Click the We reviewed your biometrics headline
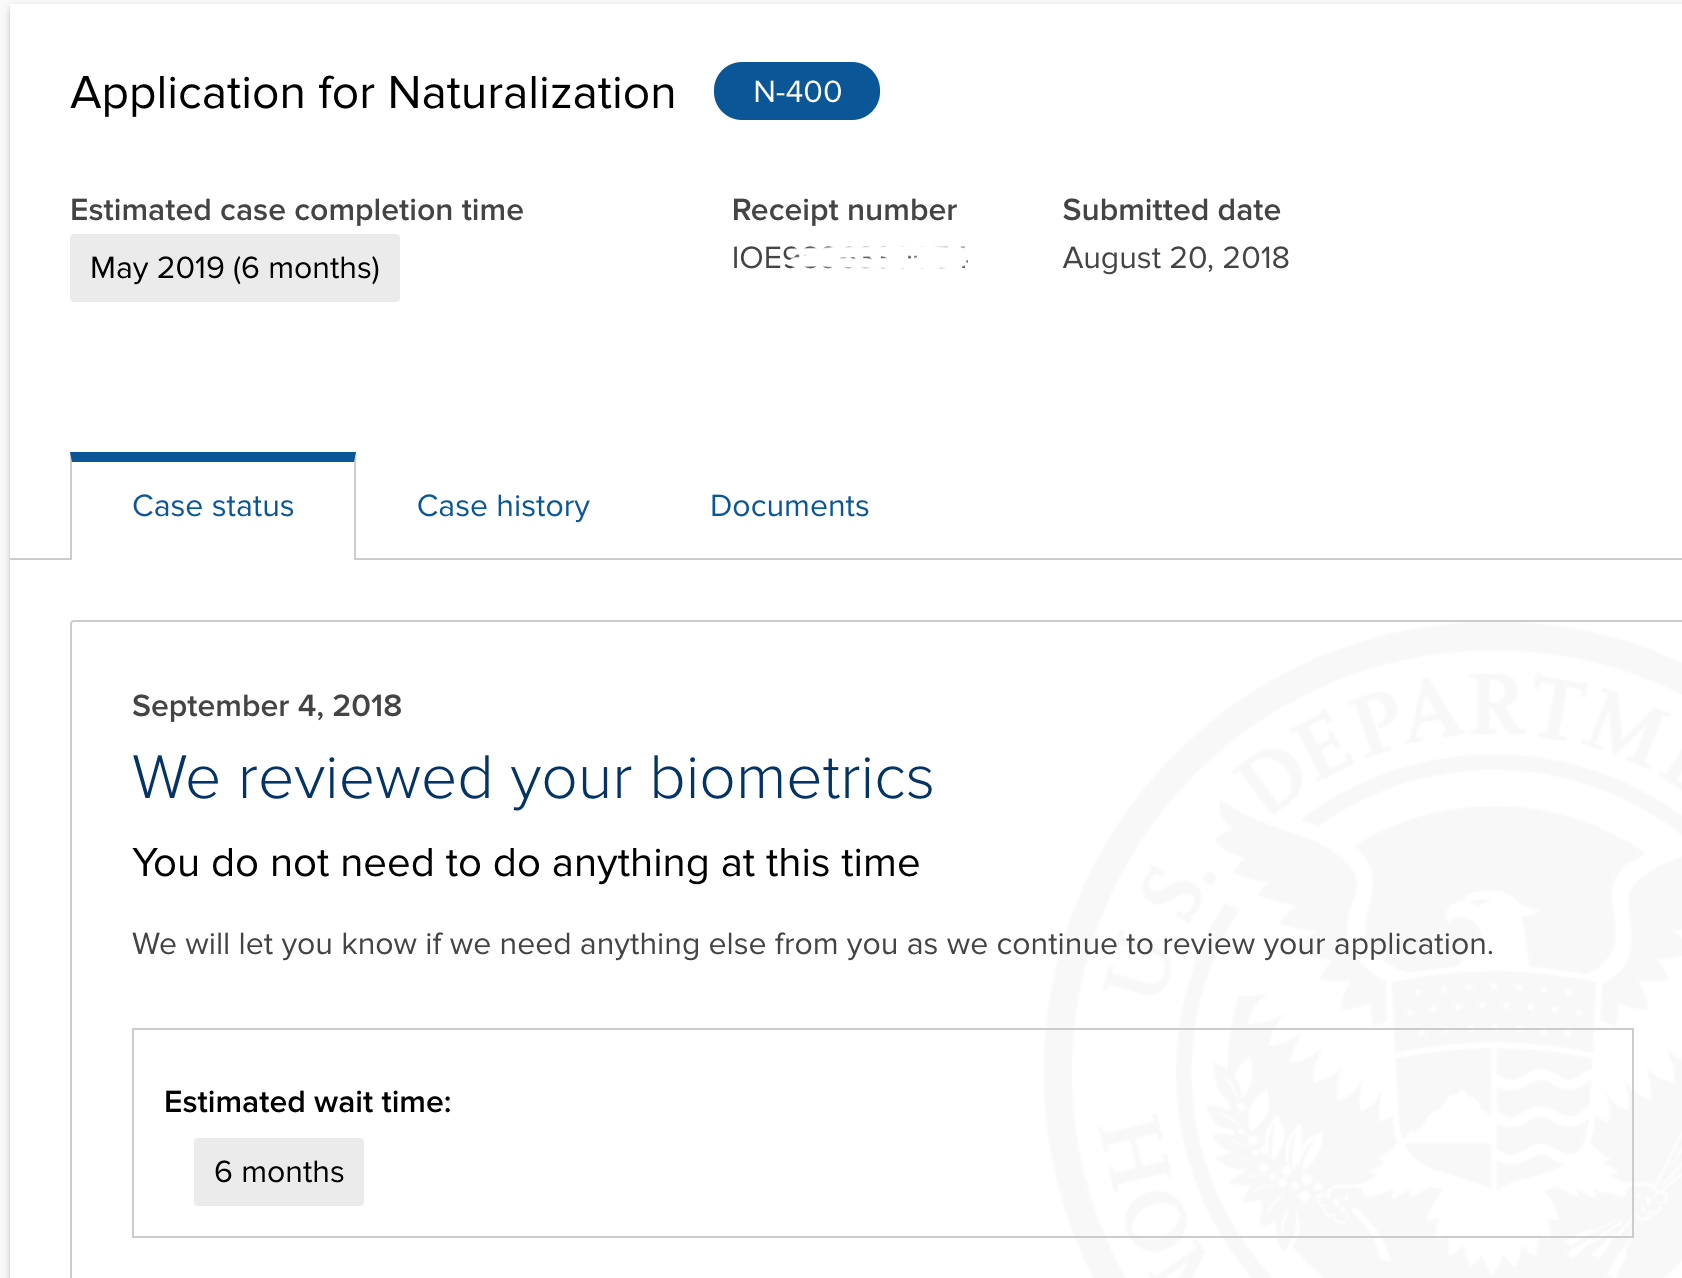The image size is (1682, 1278). click(533, 778)
